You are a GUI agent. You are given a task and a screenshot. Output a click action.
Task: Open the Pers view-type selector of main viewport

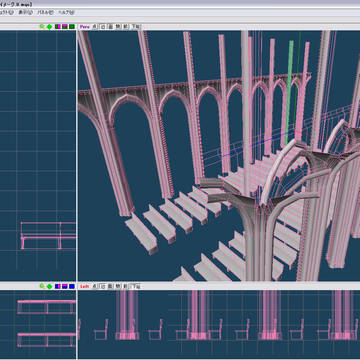click(x=85, y=27)
